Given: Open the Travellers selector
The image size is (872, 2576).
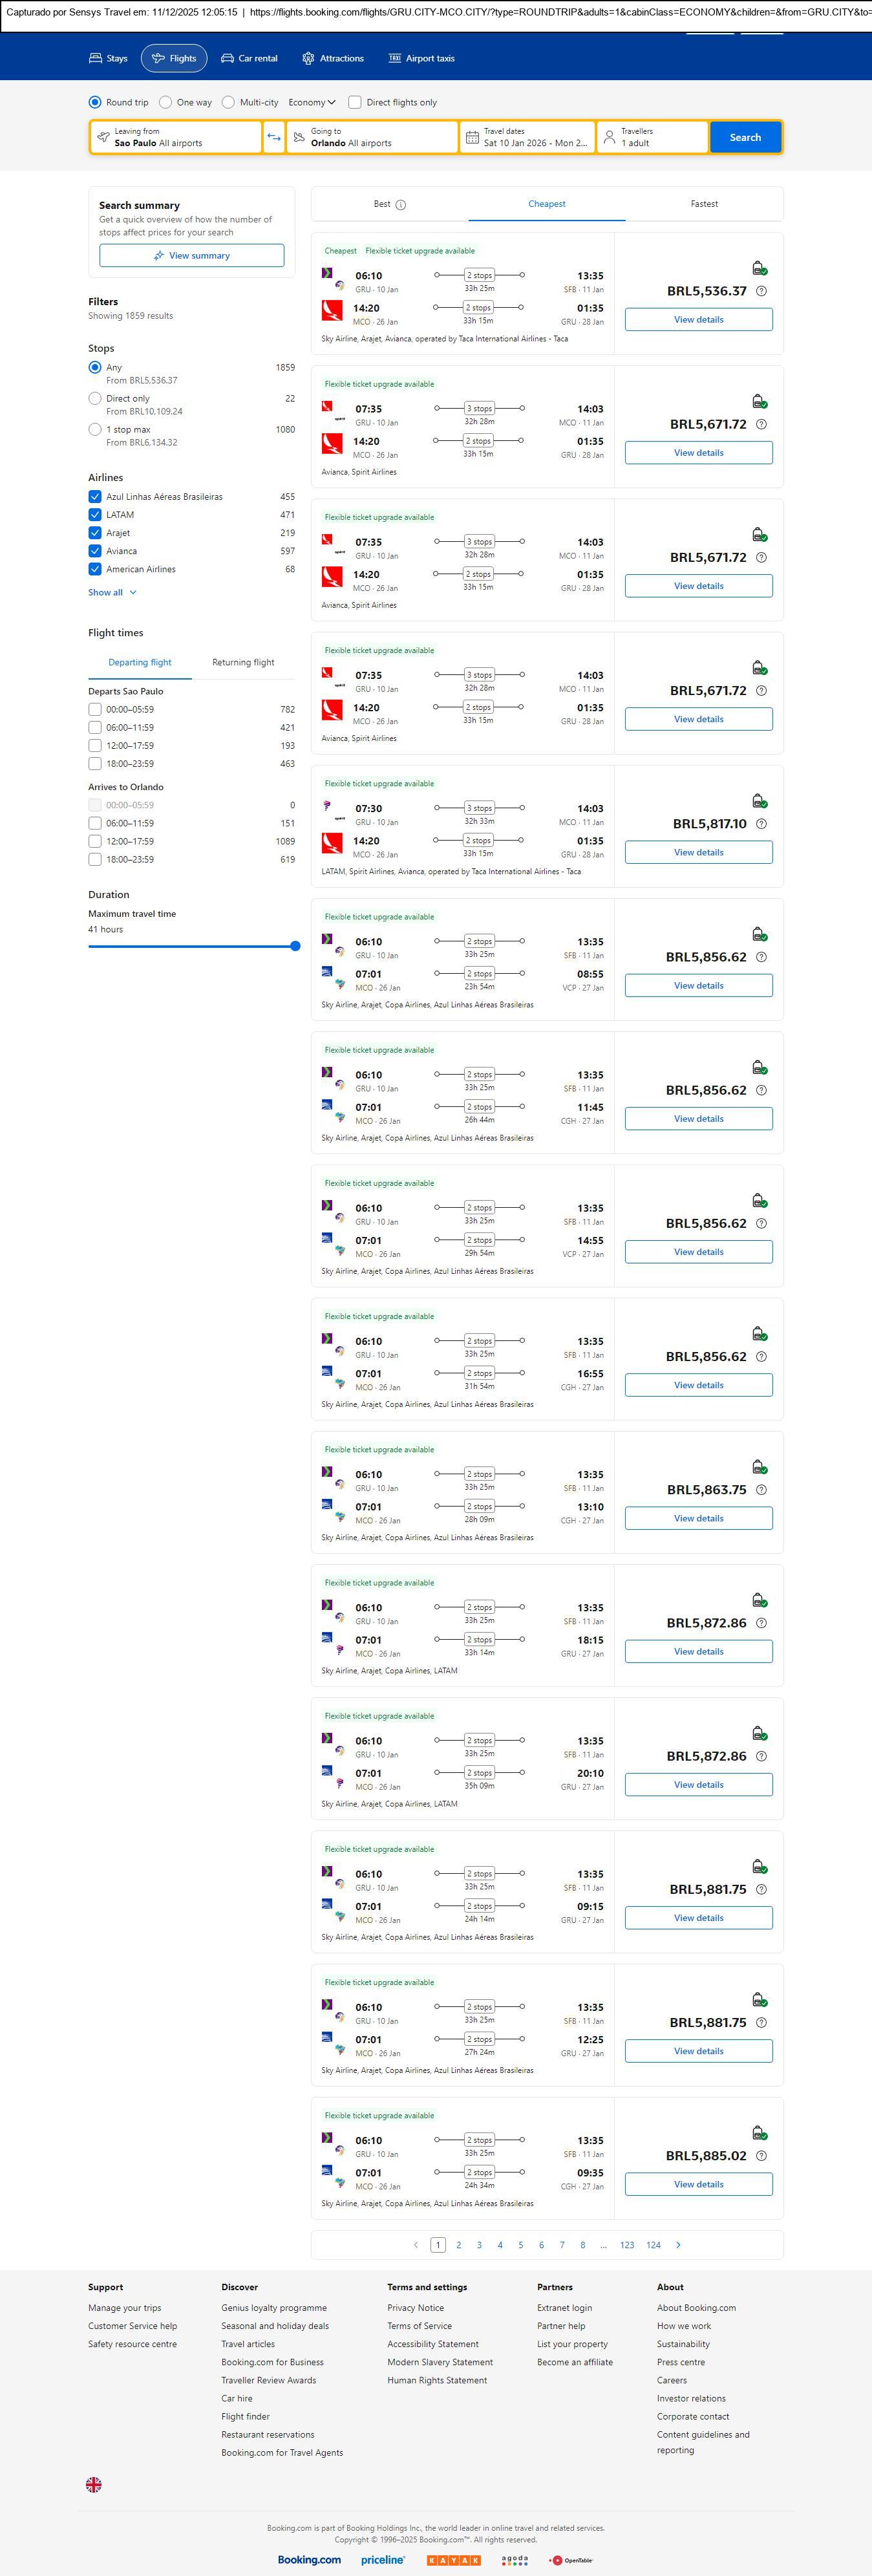Looking at the screenshot, I should 652,137.
